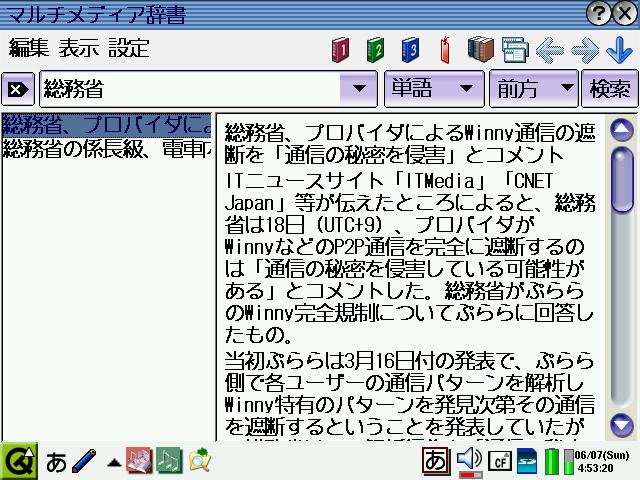The image size is (640, 480).
Task: Expand the small up triangle in taskbar
Action: tap(114, 463)
